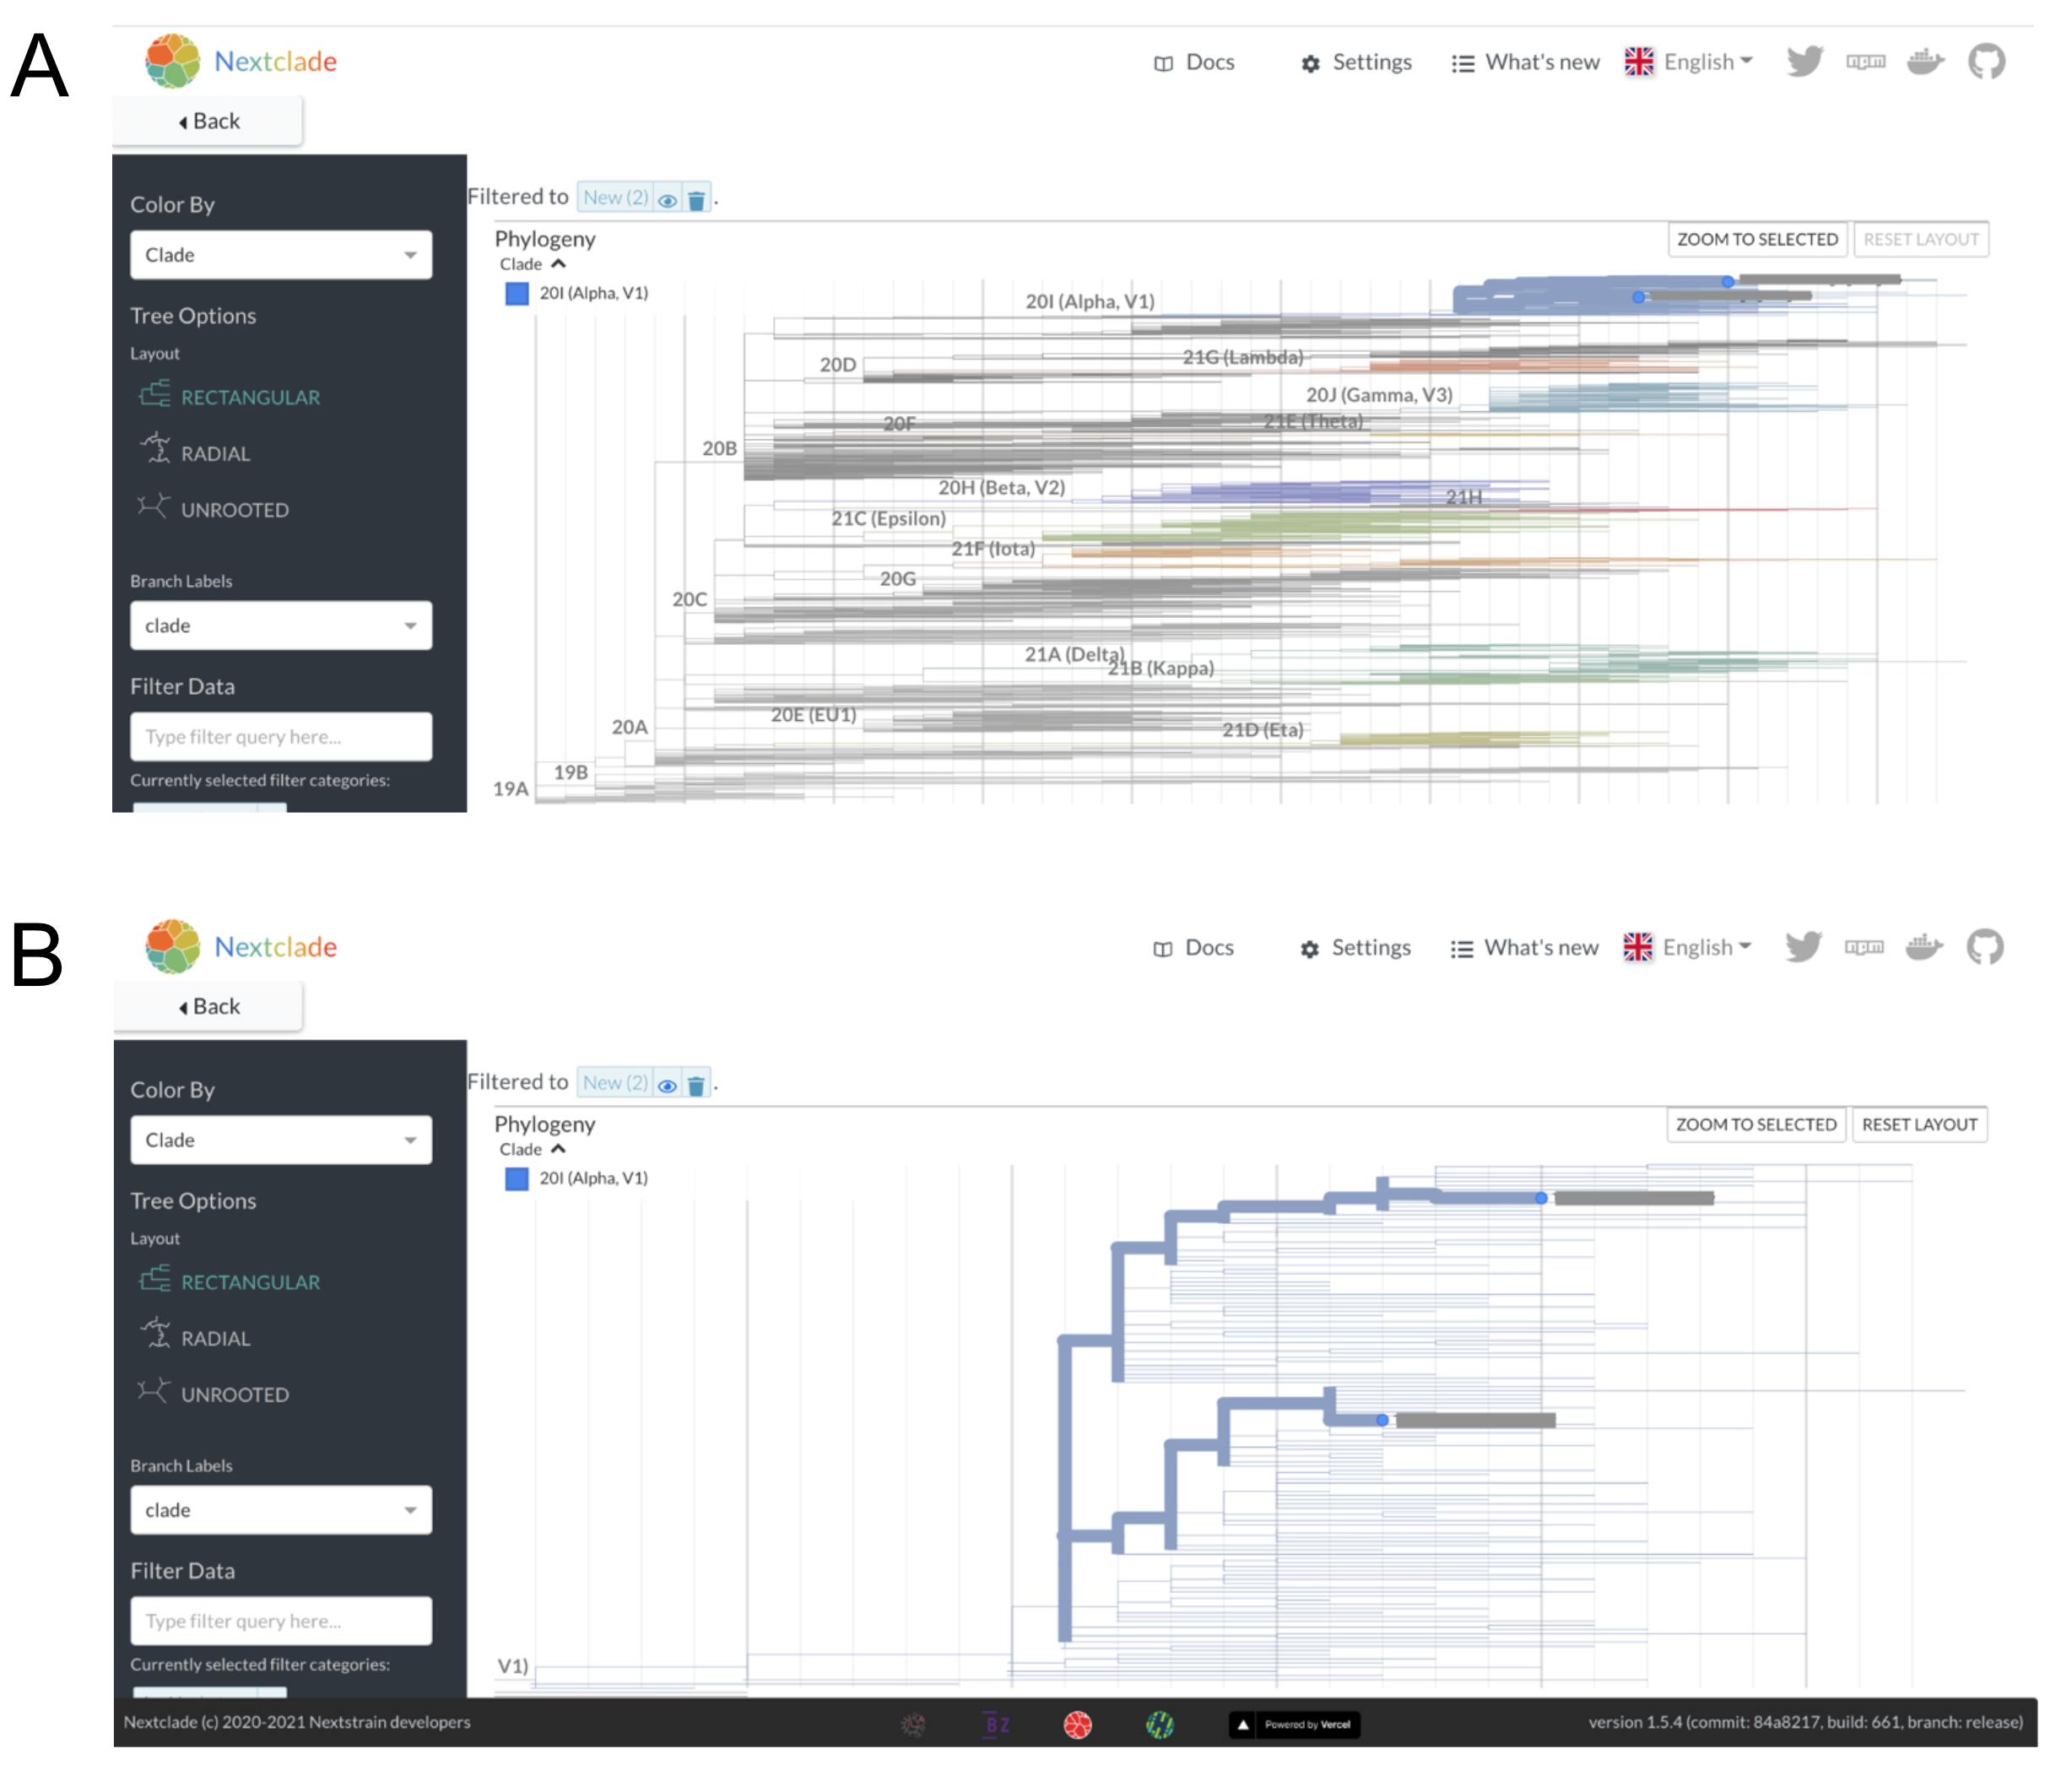The image size is (2072, 1776).
Task: Click Settings menu item
Action: 1355,60
